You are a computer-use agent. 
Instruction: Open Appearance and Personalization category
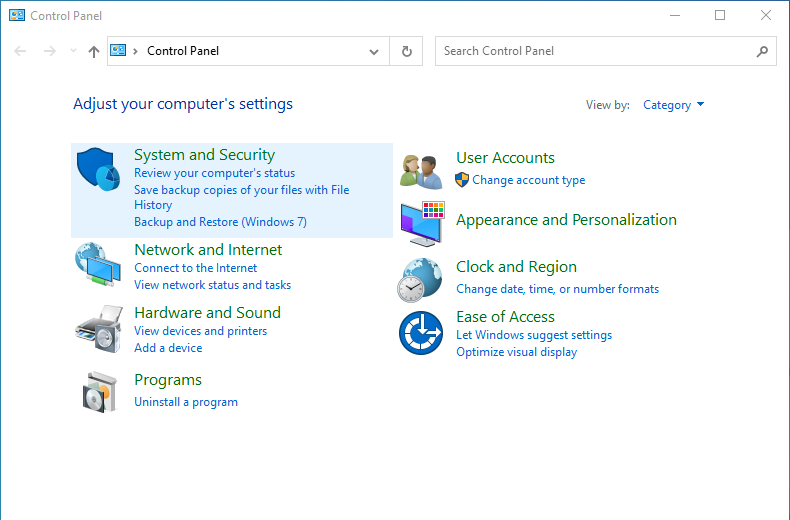(x=566, y=220)
